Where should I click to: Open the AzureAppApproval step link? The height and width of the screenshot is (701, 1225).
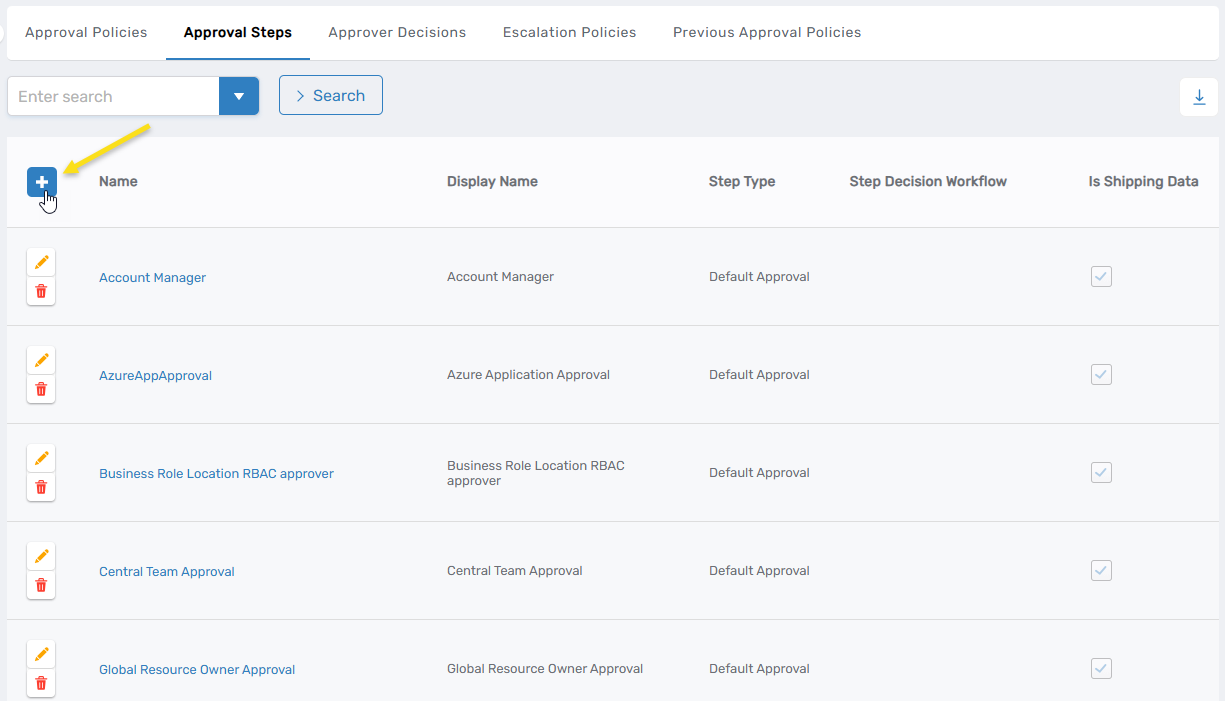click(155, 375)
